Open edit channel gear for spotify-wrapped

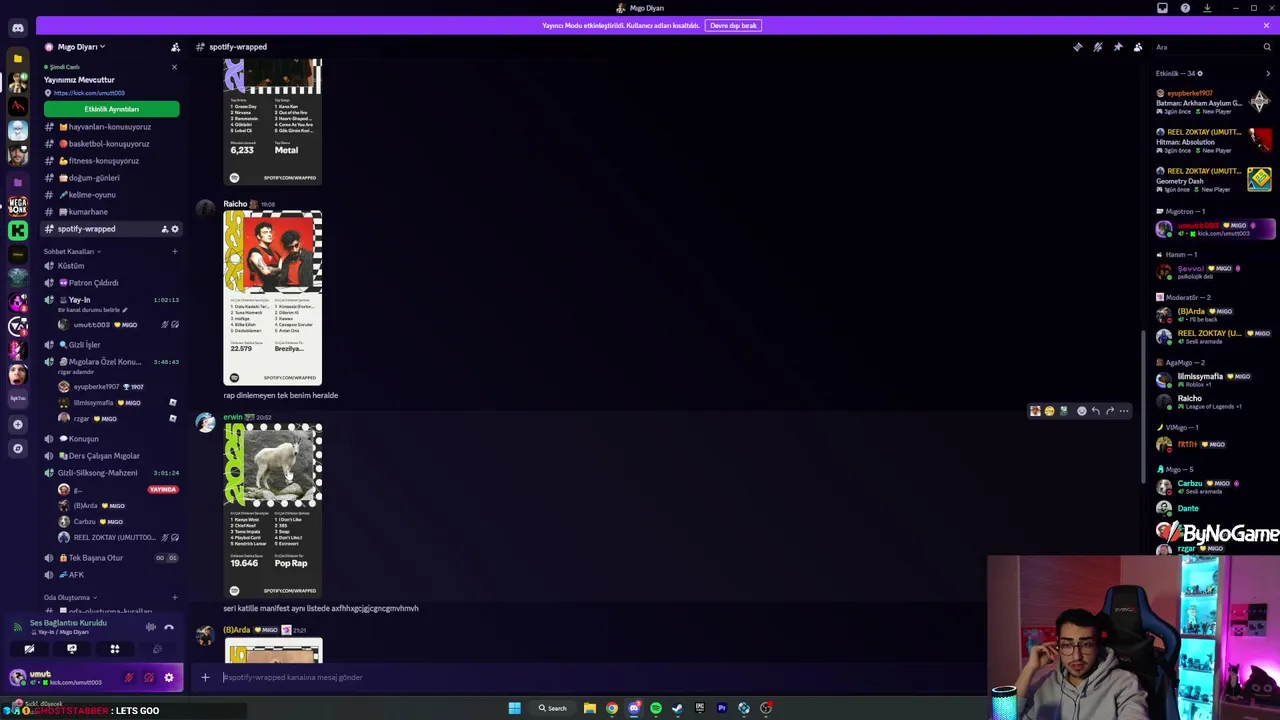click(175, 229)
